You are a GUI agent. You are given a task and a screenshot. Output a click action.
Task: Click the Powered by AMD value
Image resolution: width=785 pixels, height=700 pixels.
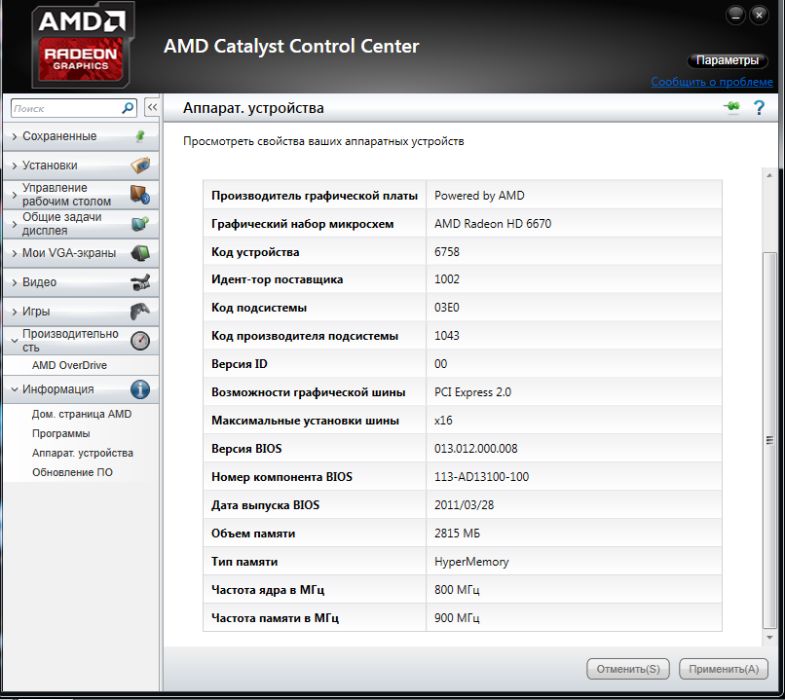479,196
